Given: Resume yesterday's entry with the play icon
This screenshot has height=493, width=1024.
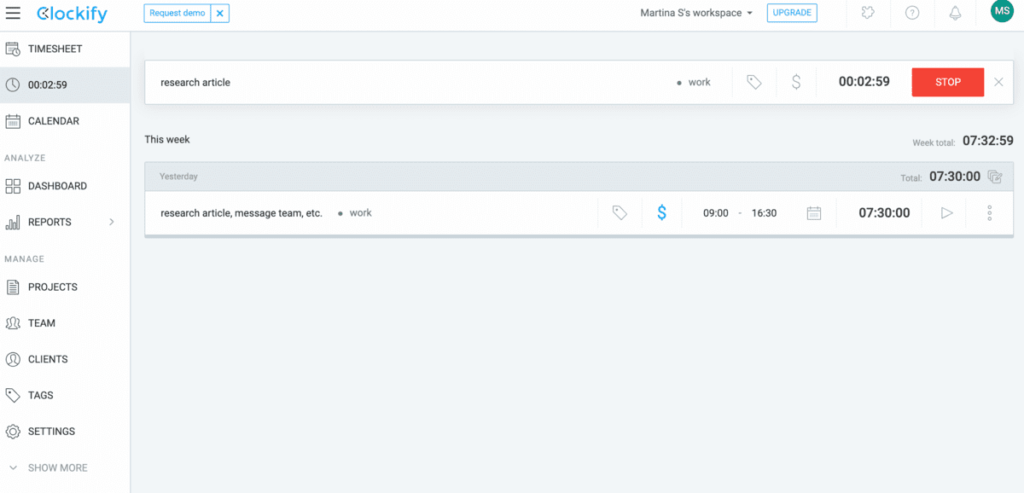Looking at the screenshot, I should pos(947,213).
